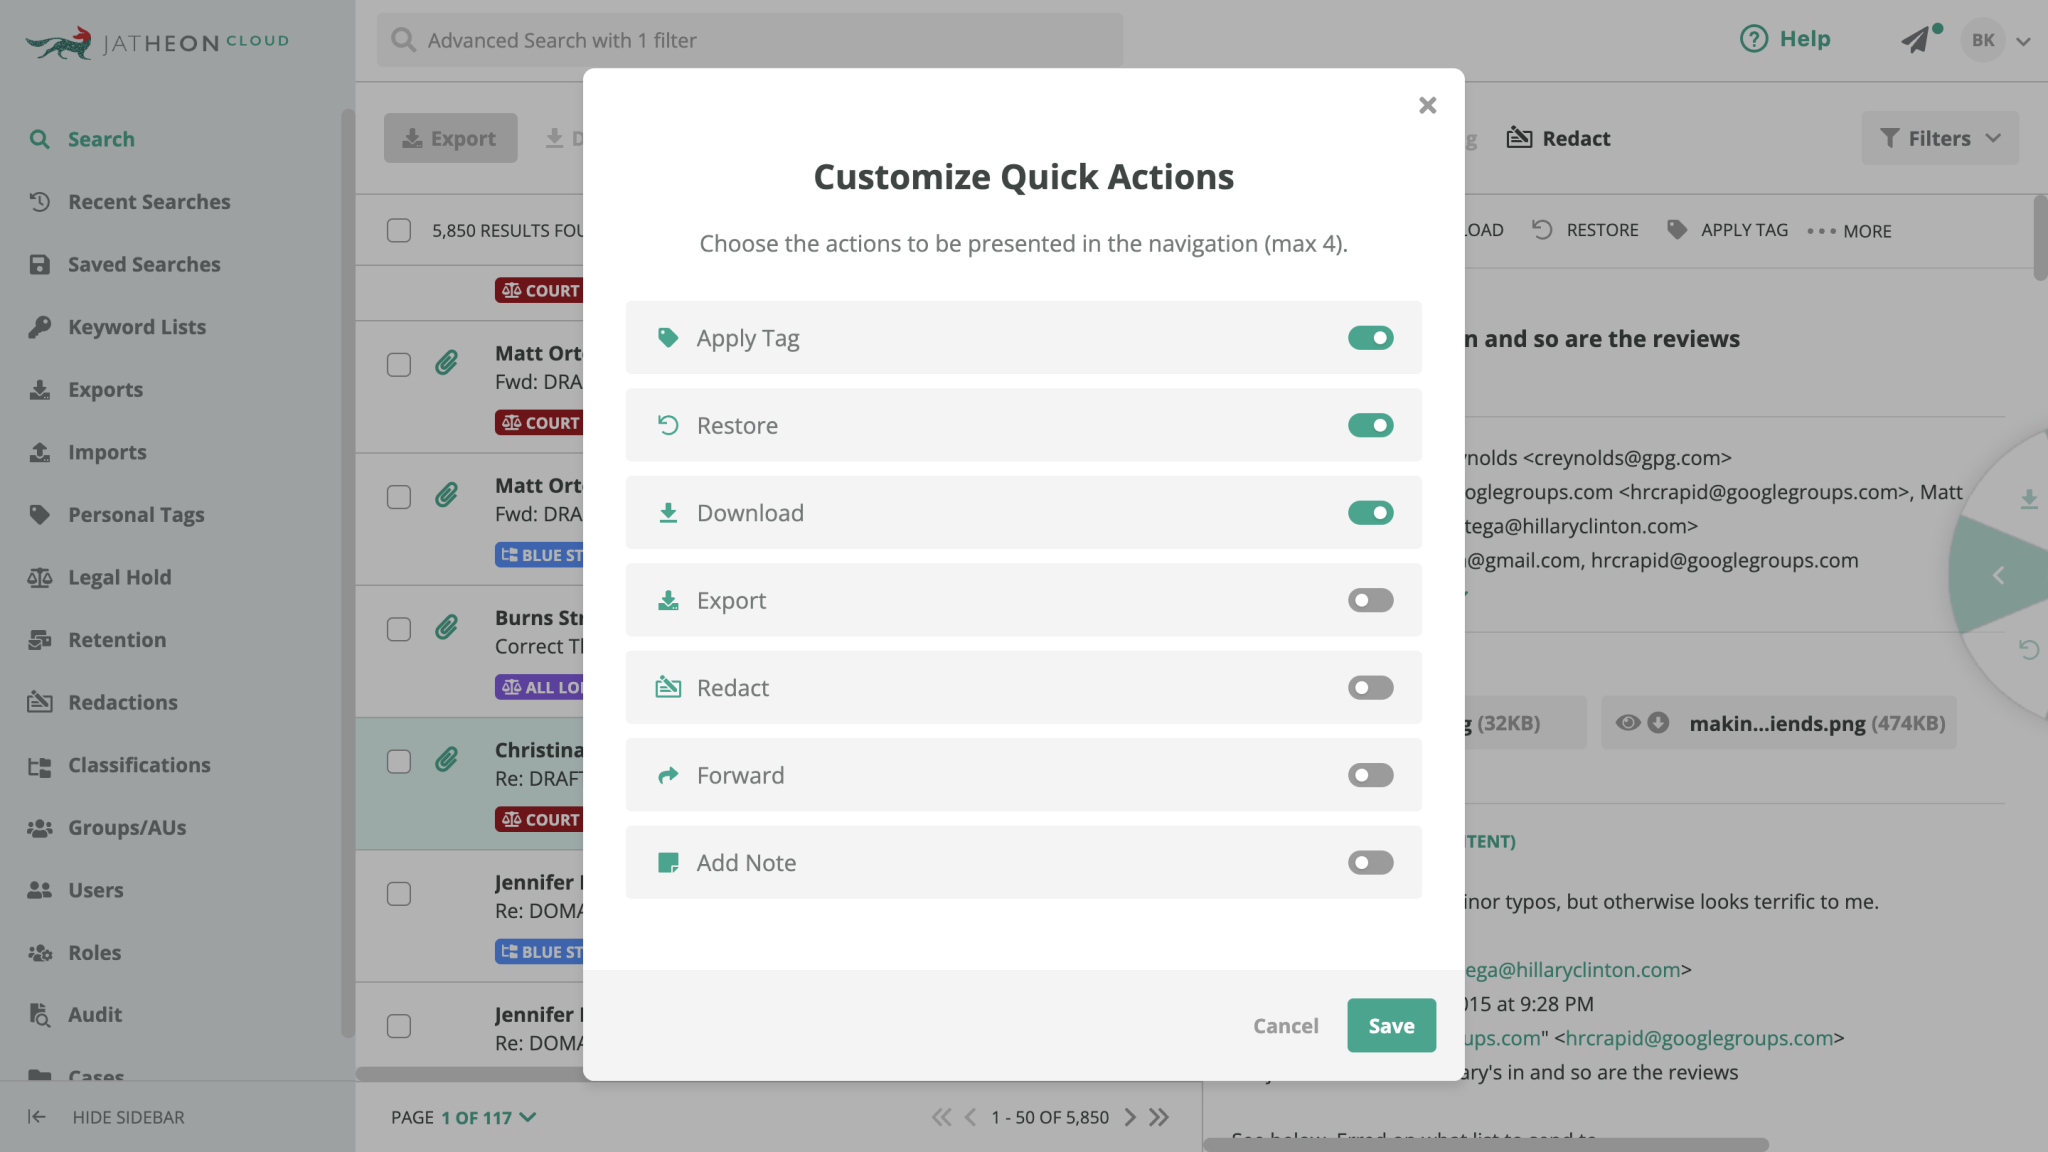The height and width of the screenshot is (1152, 2048).
Task: Open the Classifications section
Action: click(139, 765)
